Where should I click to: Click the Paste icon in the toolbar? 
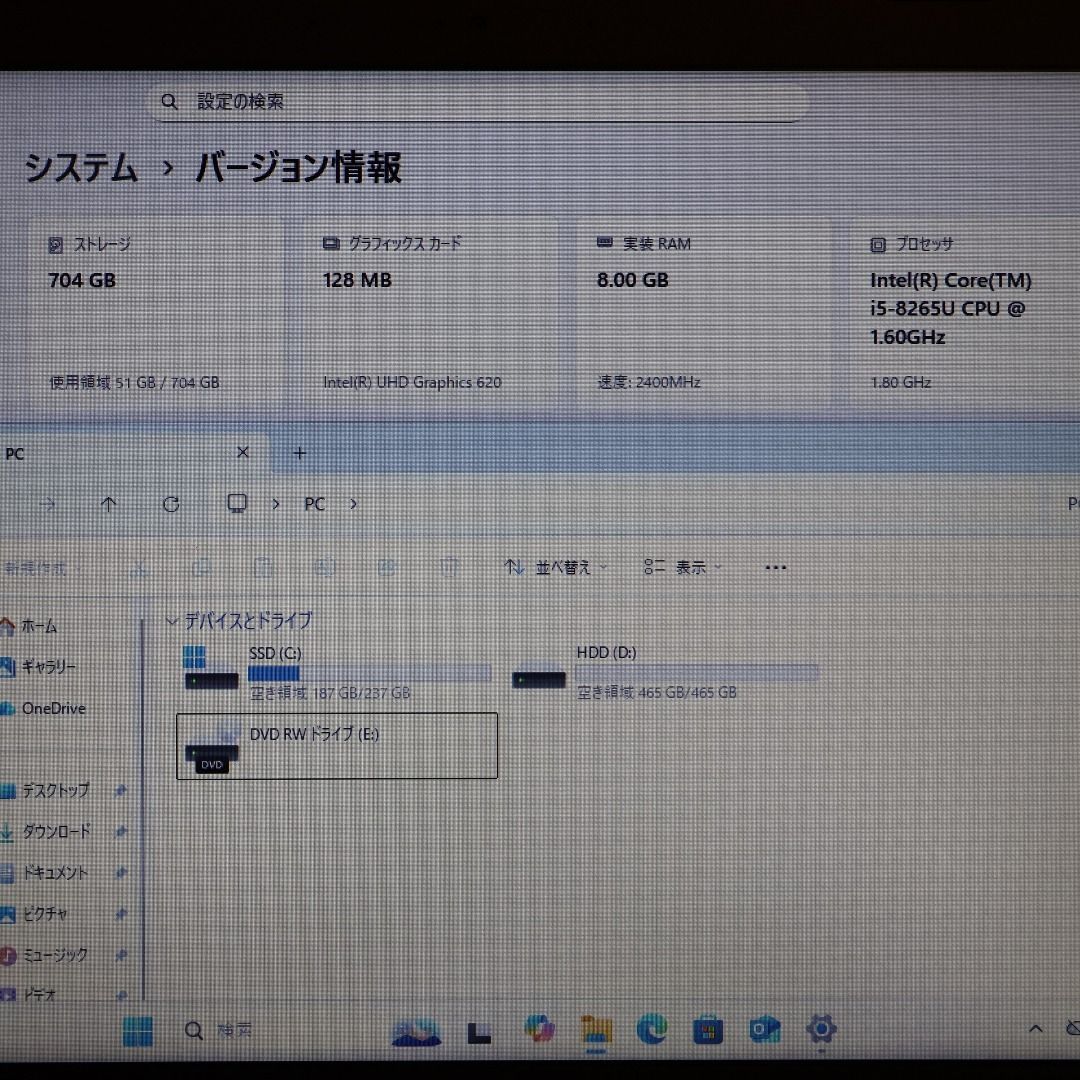262,567
